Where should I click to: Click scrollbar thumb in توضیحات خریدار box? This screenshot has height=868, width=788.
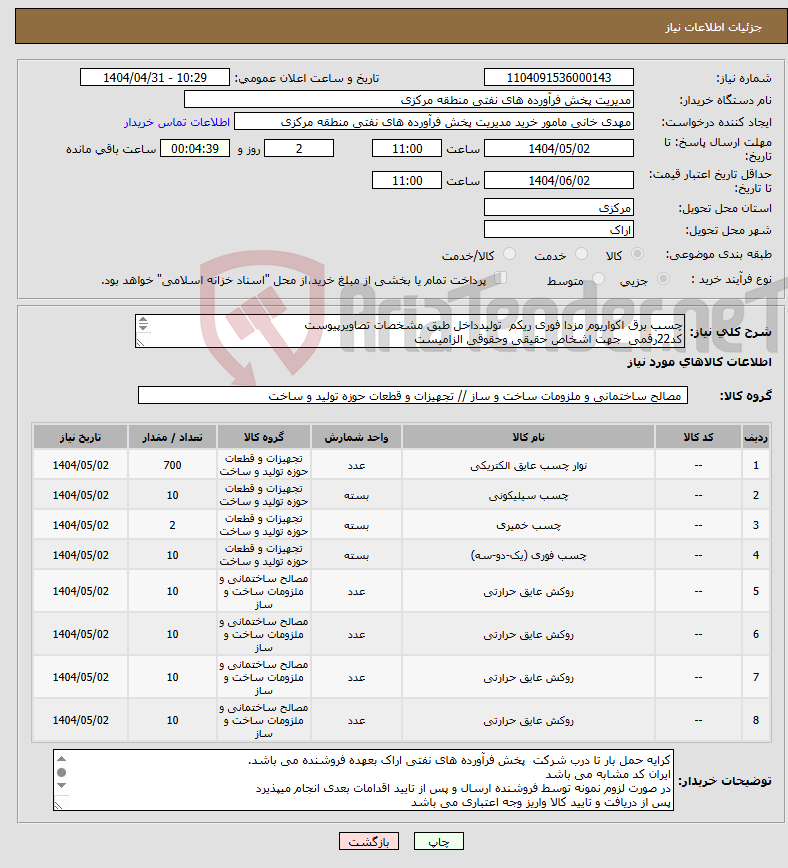61,772
